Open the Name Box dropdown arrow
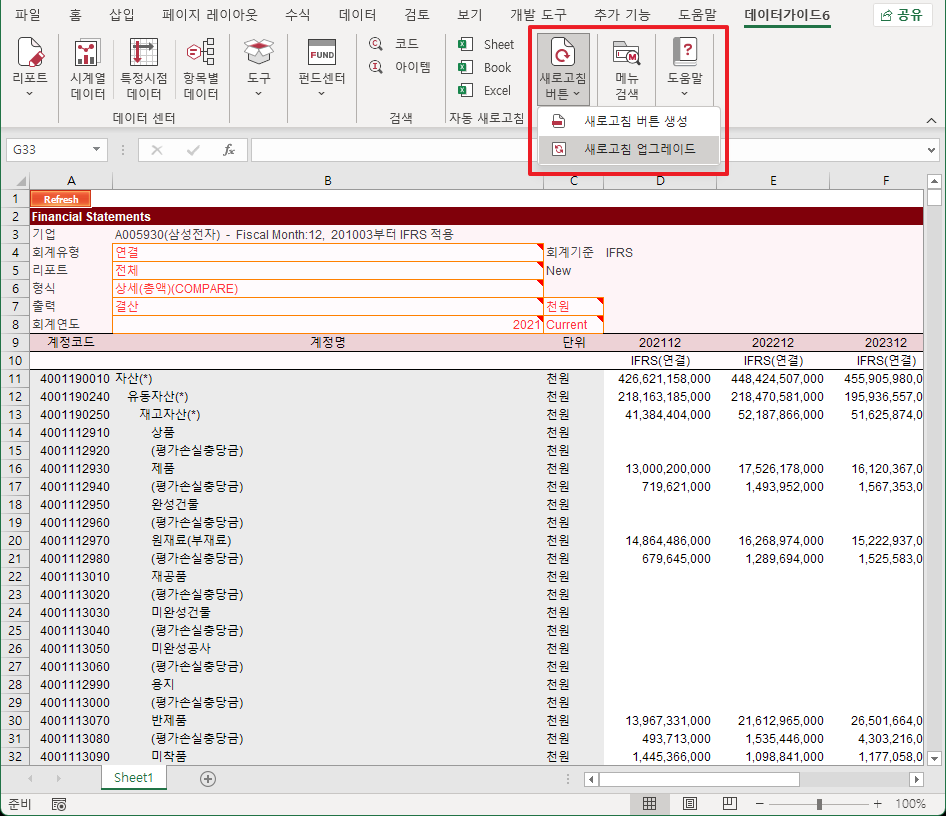The width and height of the screenshot is (946, 816). tap(97, 150)
